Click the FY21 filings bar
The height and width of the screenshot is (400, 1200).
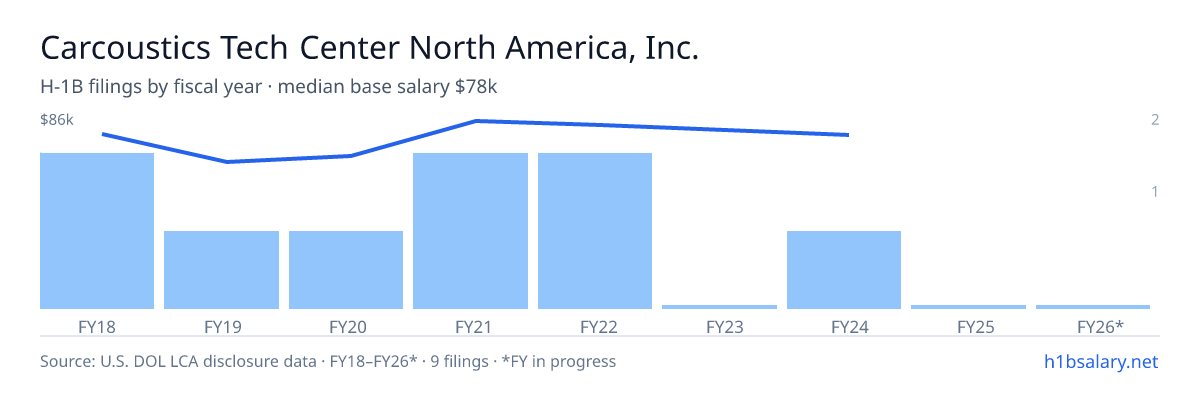coord(470,231)
